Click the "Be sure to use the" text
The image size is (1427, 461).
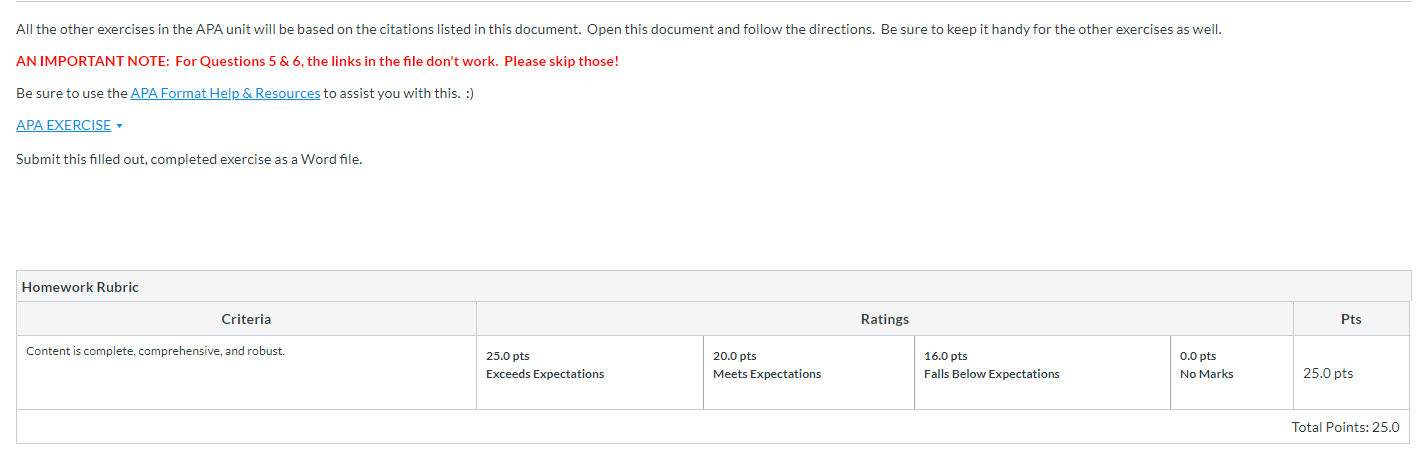72,93
